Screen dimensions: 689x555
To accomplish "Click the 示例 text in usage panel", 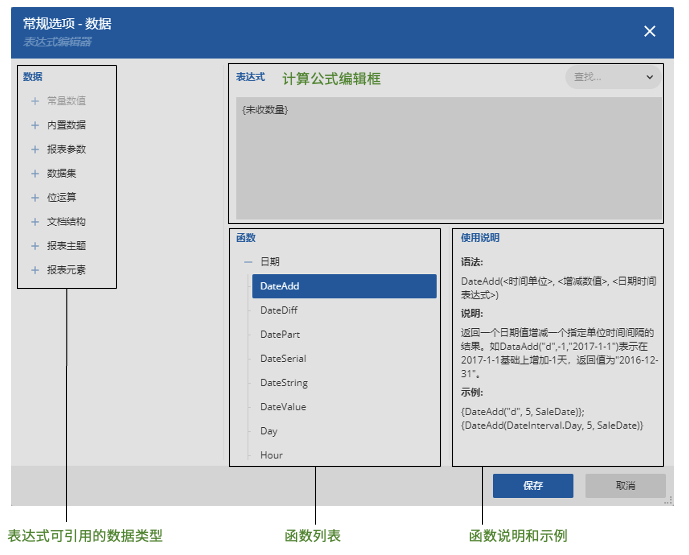I will (471, 392).
